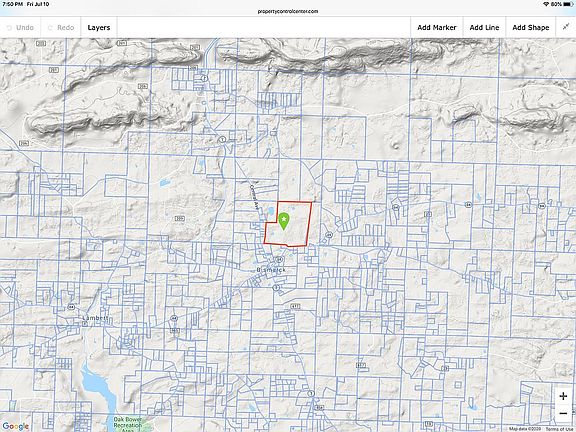Image resolution: width=576 pixels, height=432 pixels.
Task: Click the propertycontrolcenter.com address bar
Action: pos(288,11)
